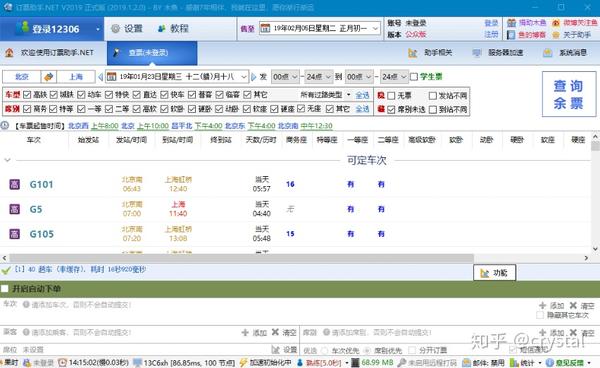The image size is (600, 368).
Task: Click 全选 link in 席别 row
Action: click(x=362, y=109)
